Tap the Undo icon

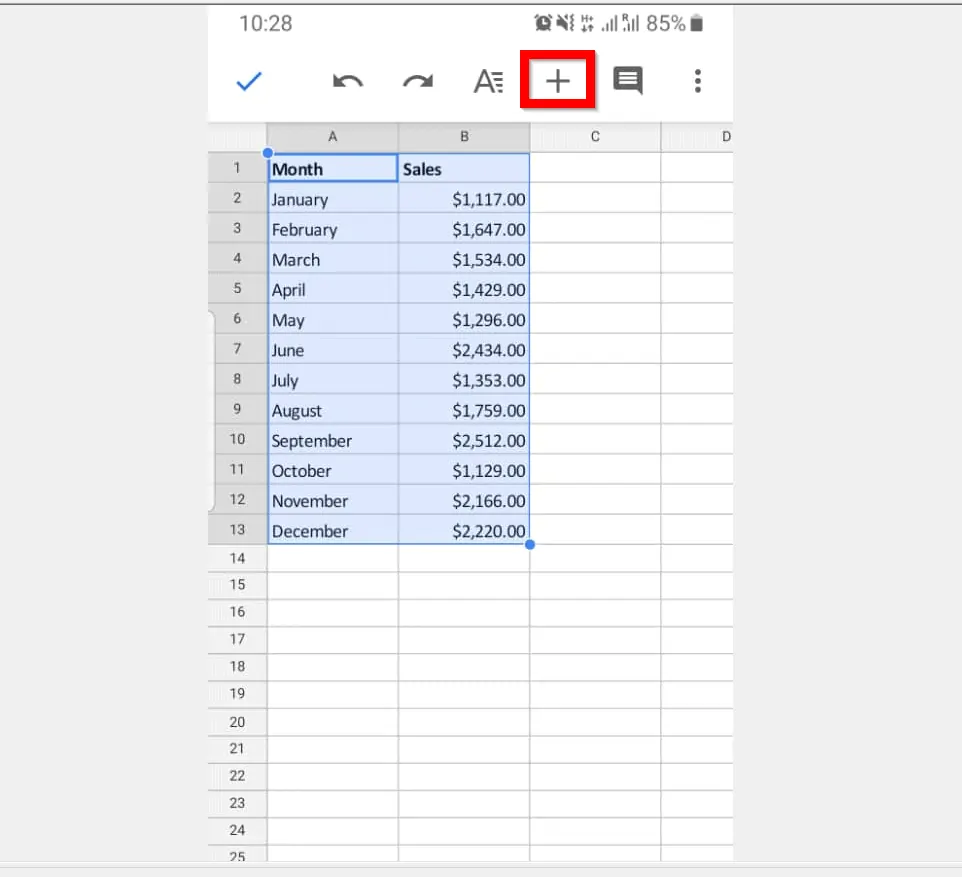pos(347,81)
